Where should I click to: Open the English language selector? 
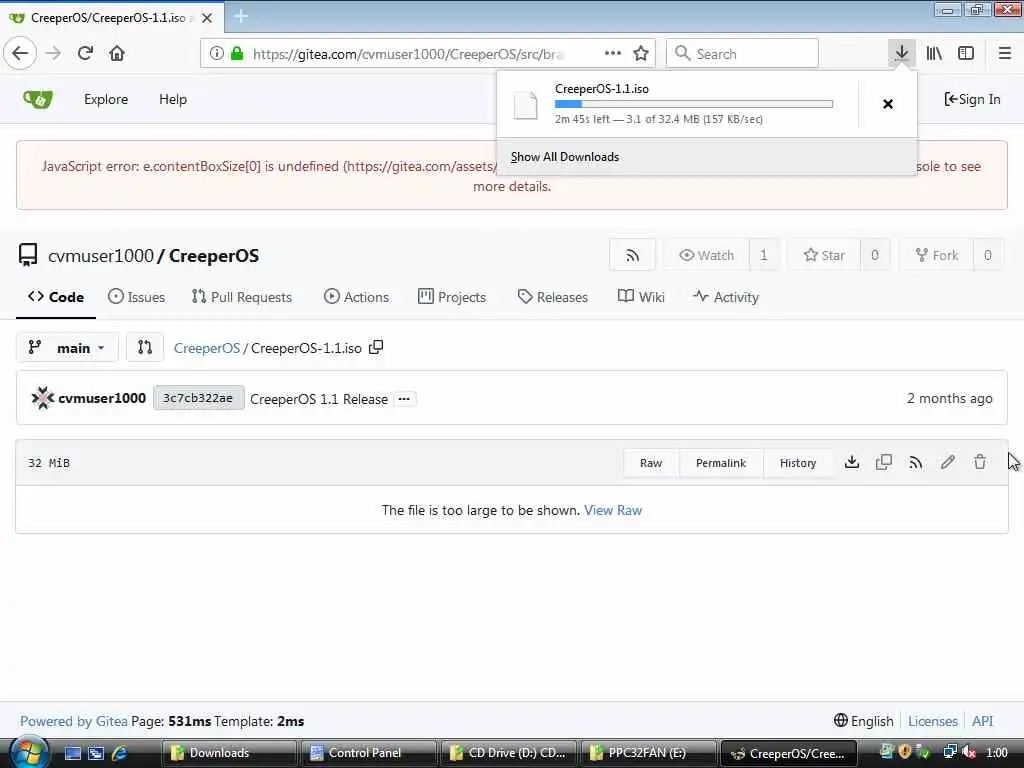click(x=863, y=721)
